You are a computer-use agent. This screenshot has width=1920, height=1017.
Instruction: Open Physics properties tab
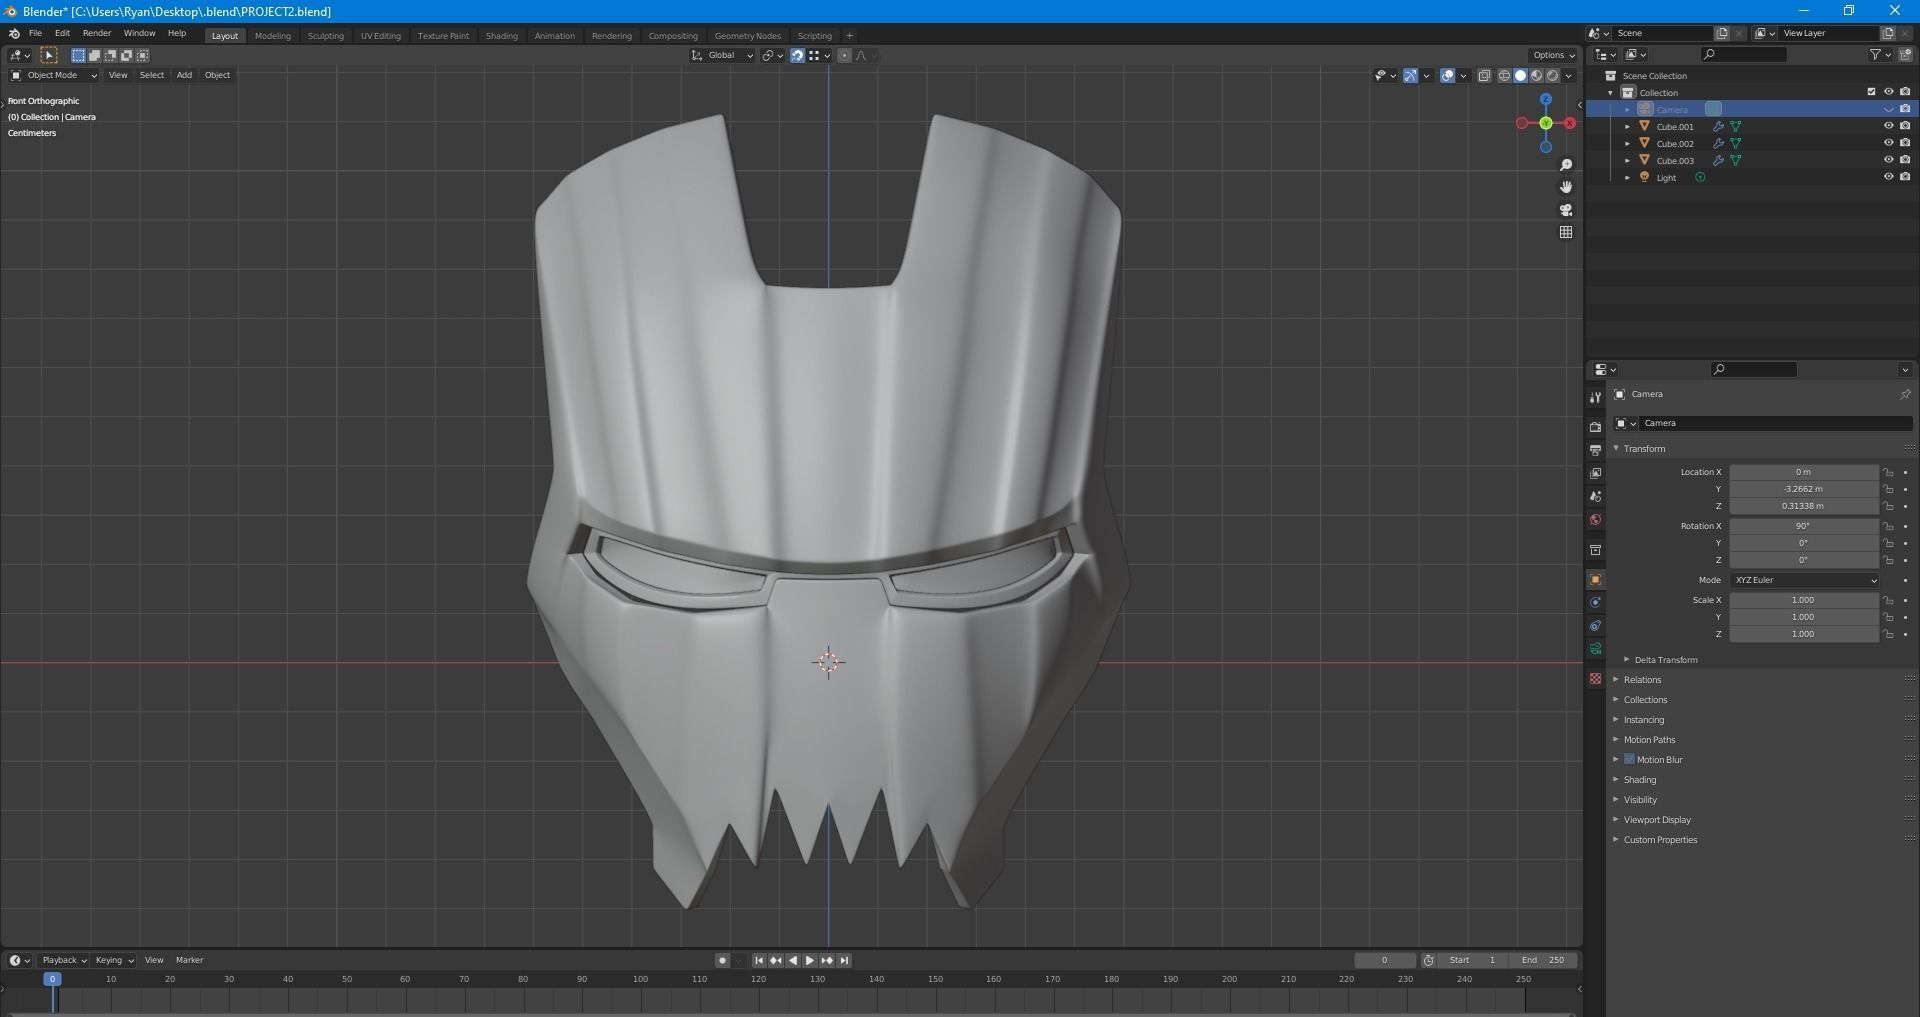[1595, 603]
